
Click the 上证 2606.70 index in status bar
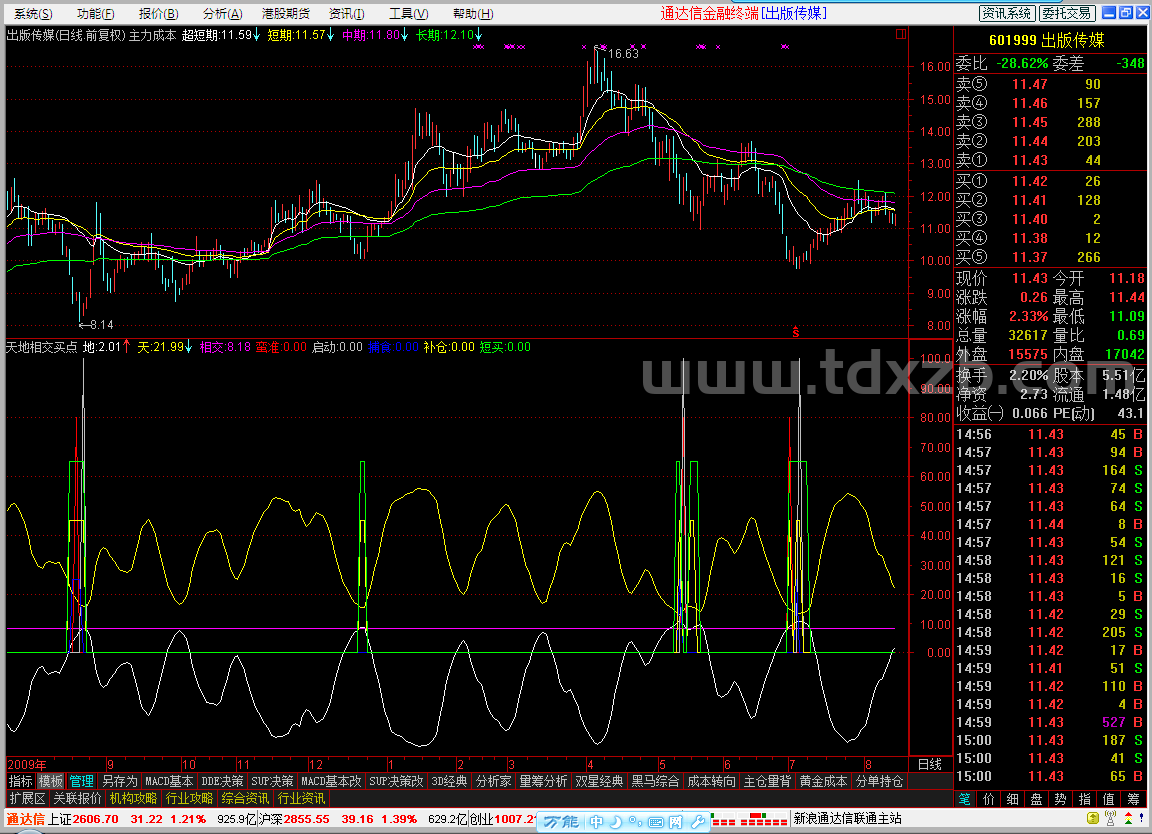83,819
